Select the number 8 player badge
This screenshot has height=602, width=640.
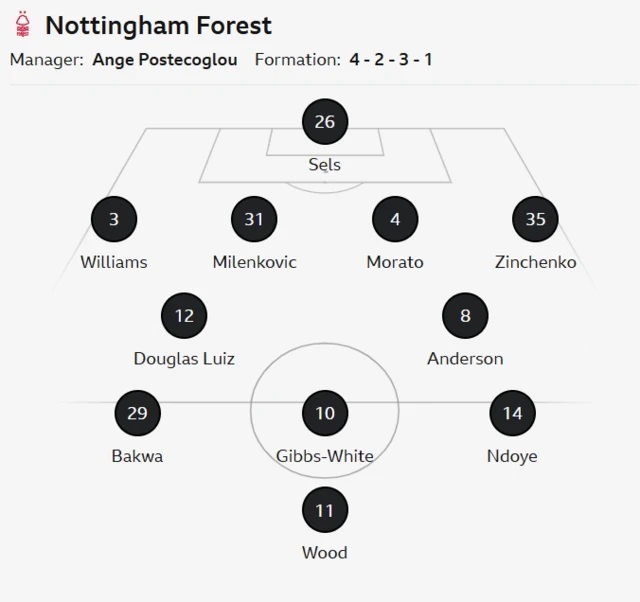(465, 316)
